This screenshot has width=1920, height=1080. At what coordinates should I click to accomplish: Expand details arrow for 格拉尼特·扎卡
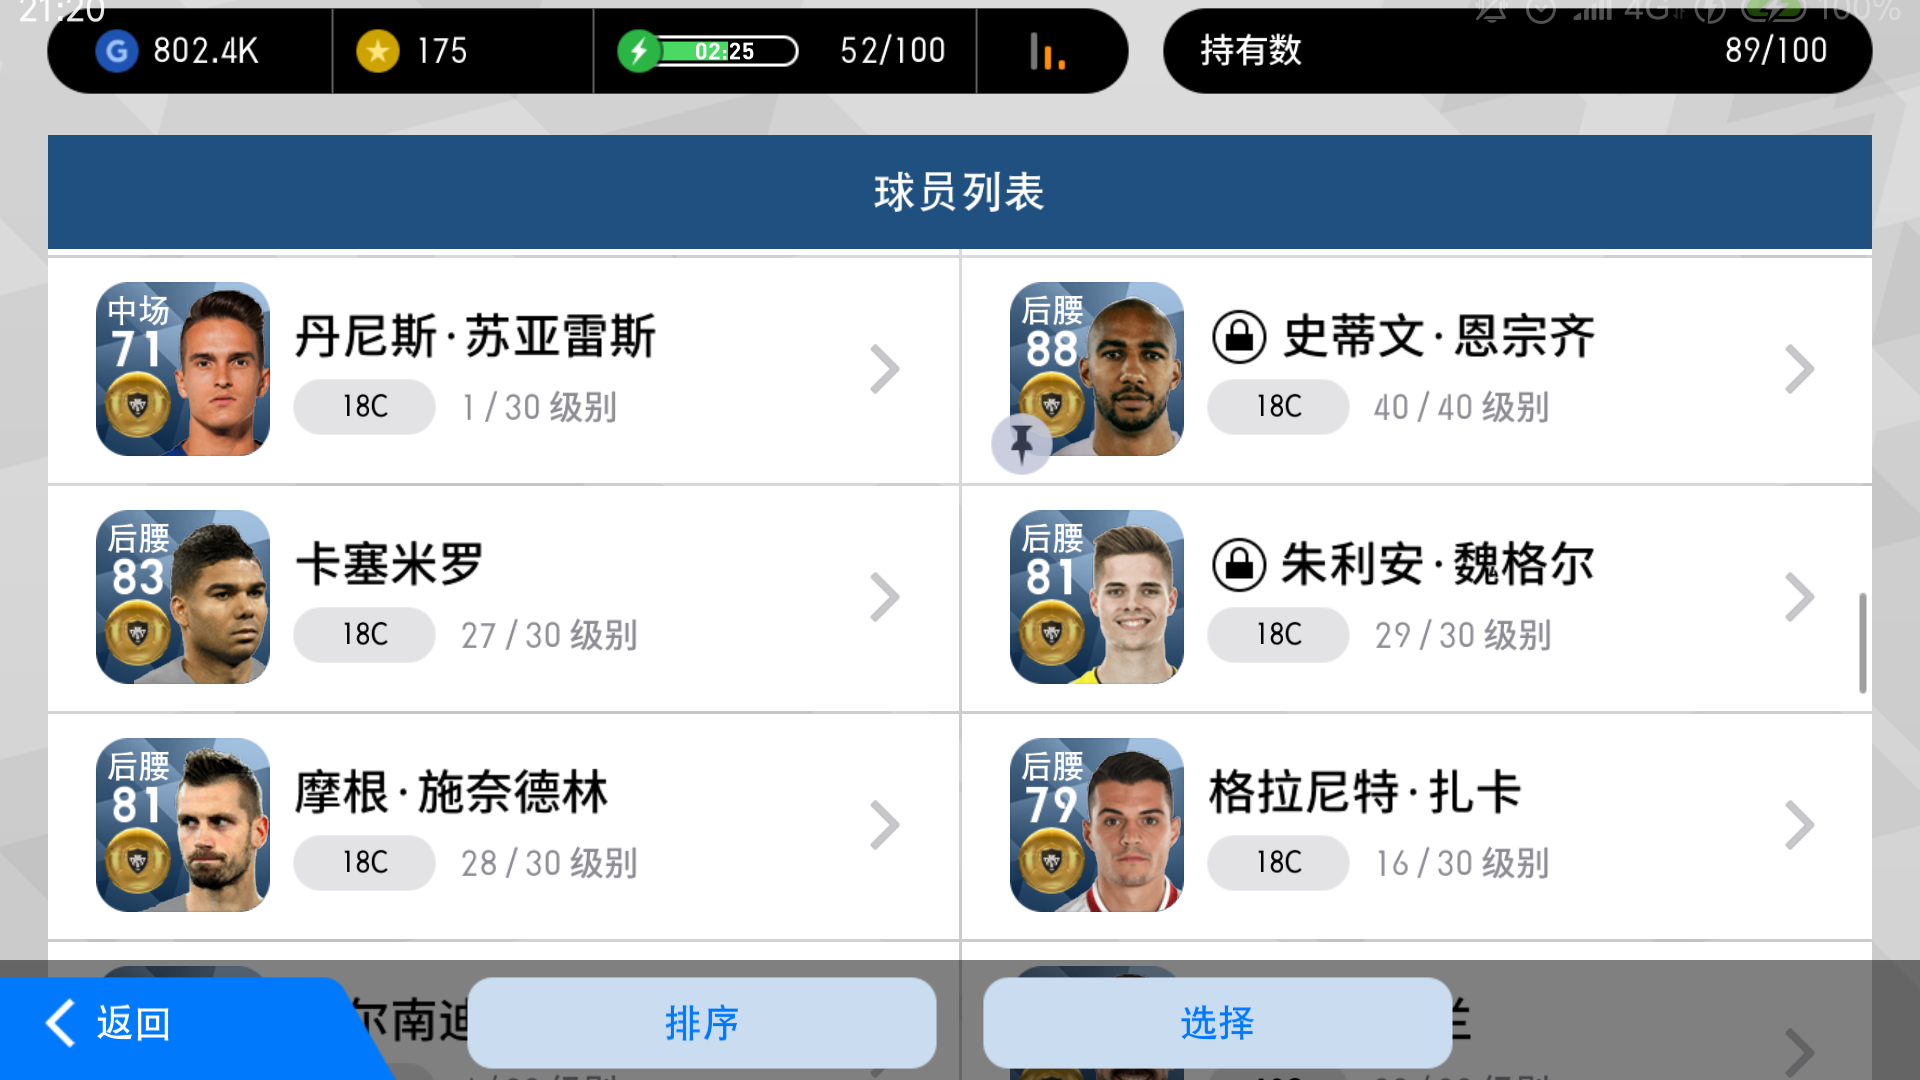click(x=1799, y=826)
